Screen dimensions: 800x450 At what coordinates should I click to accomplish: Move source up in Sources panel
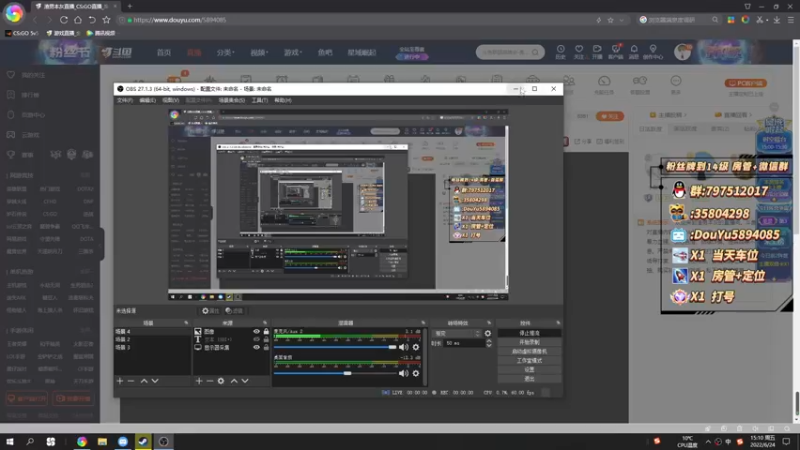[234, 381]
